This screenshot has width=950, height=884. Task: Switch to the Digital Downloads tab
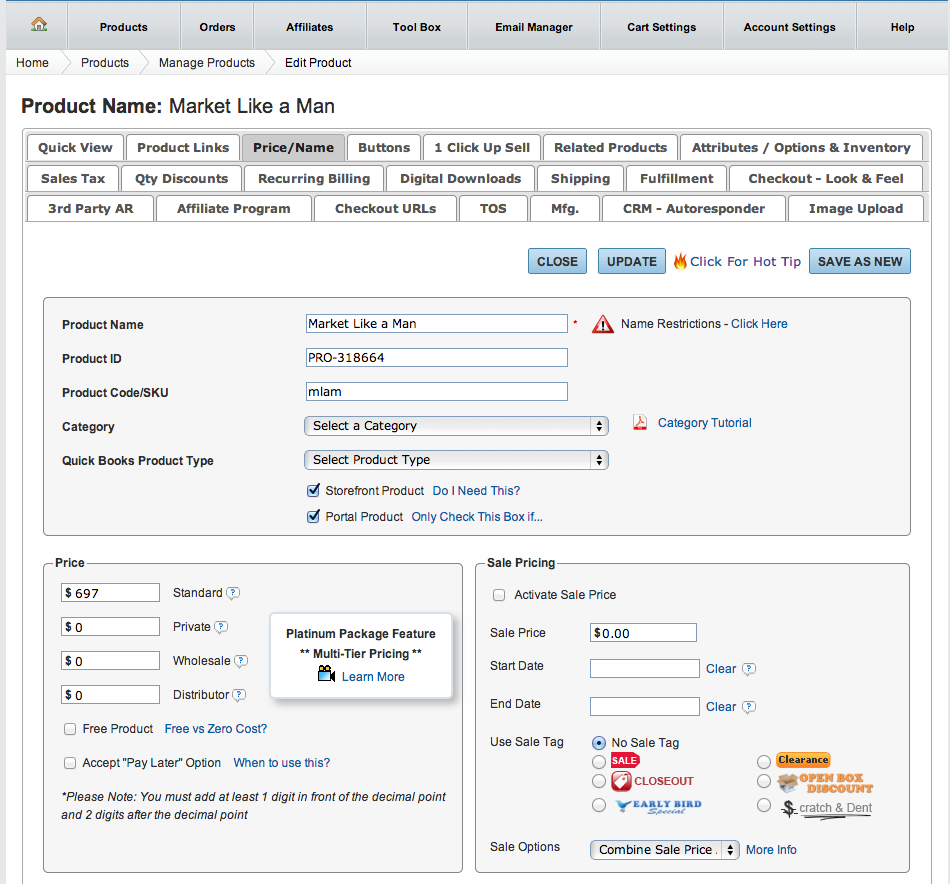(460, 179)
